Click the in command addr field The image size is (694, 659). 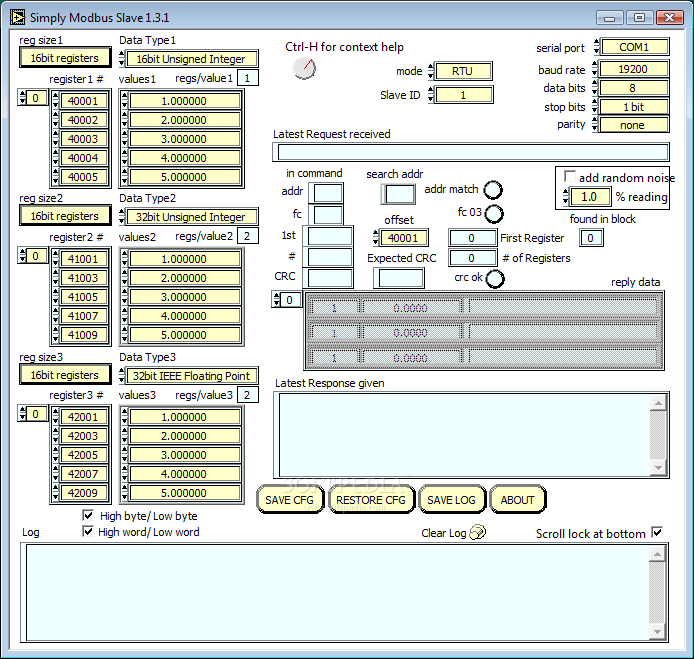(328, 193)
